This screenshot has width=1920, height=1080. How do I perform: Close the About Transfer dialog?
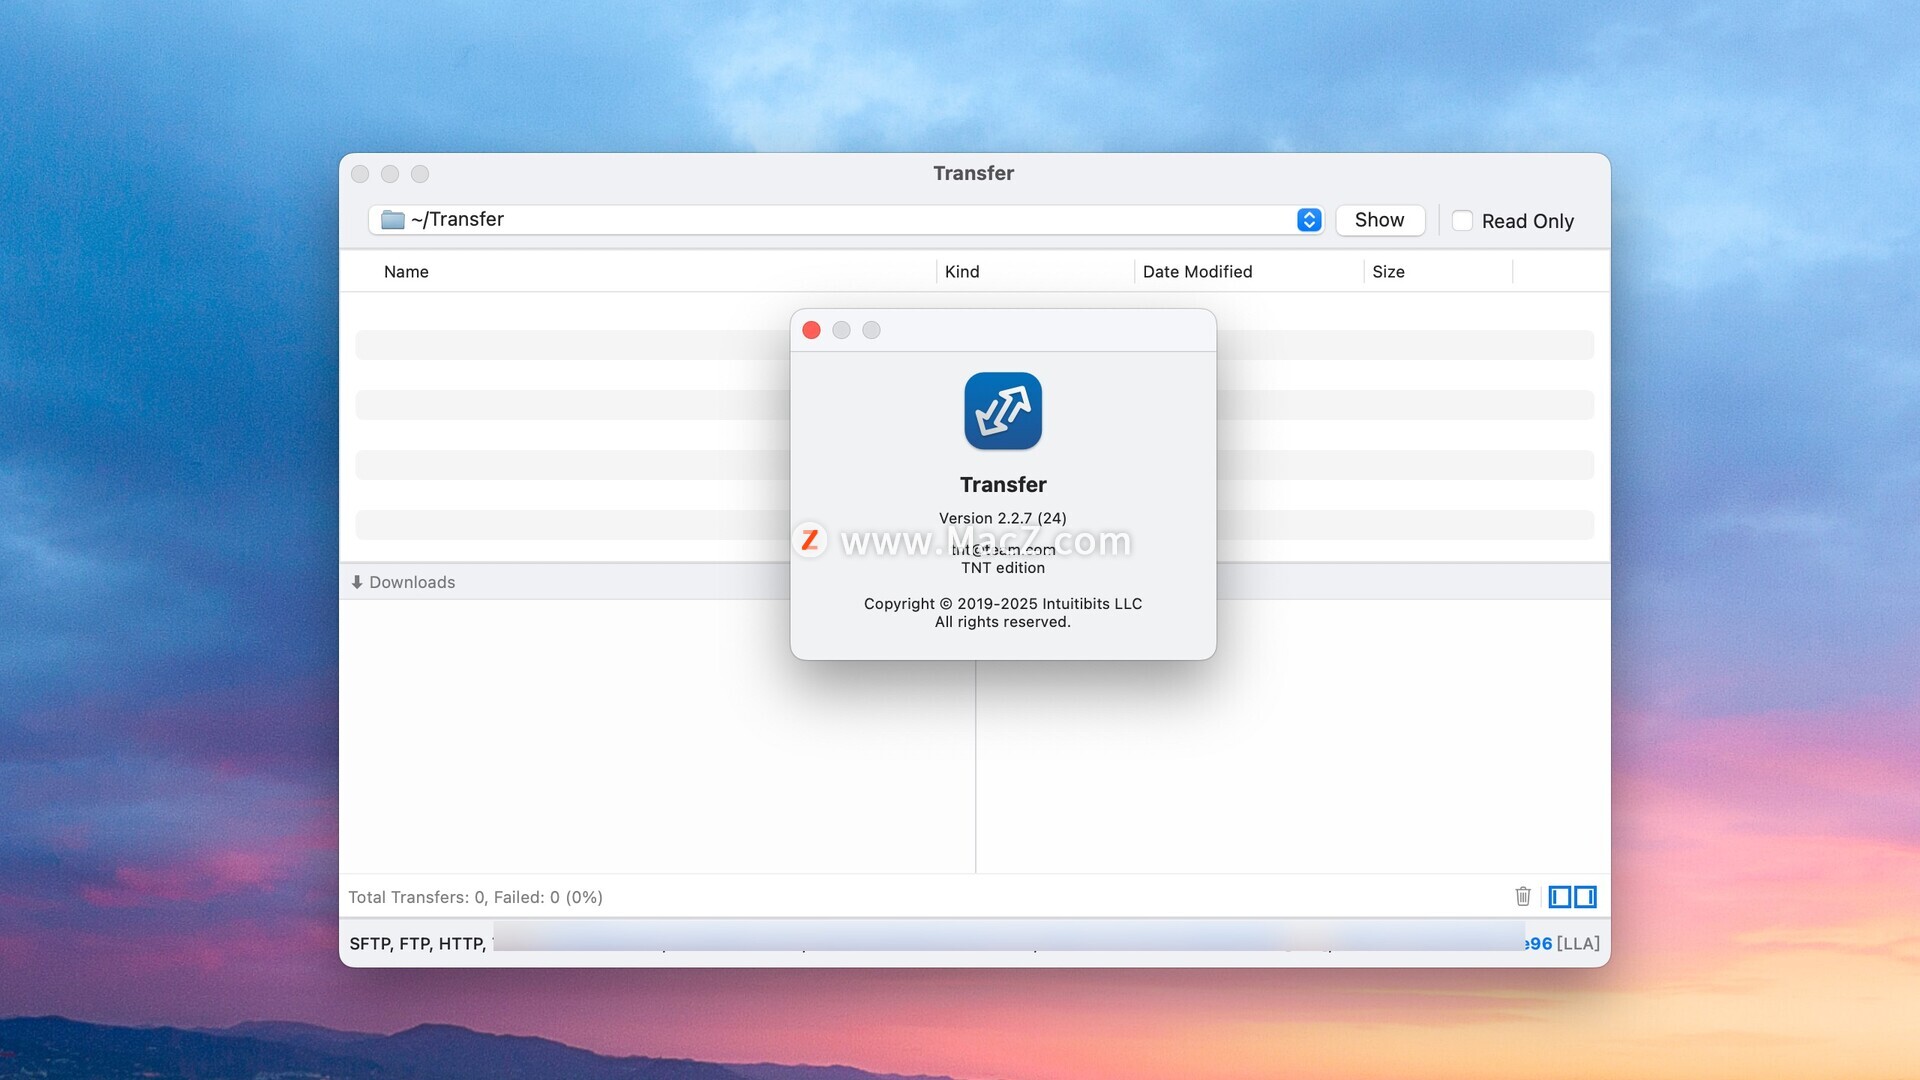point(812,330)
